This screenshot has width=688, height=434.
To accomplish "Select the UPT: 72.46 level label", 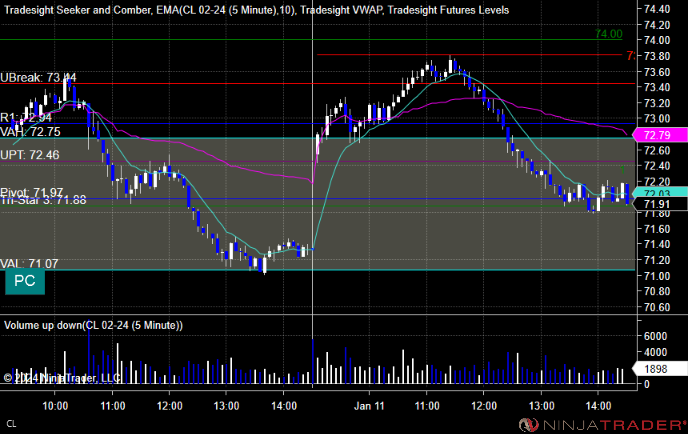I will (x=29, y=154).
